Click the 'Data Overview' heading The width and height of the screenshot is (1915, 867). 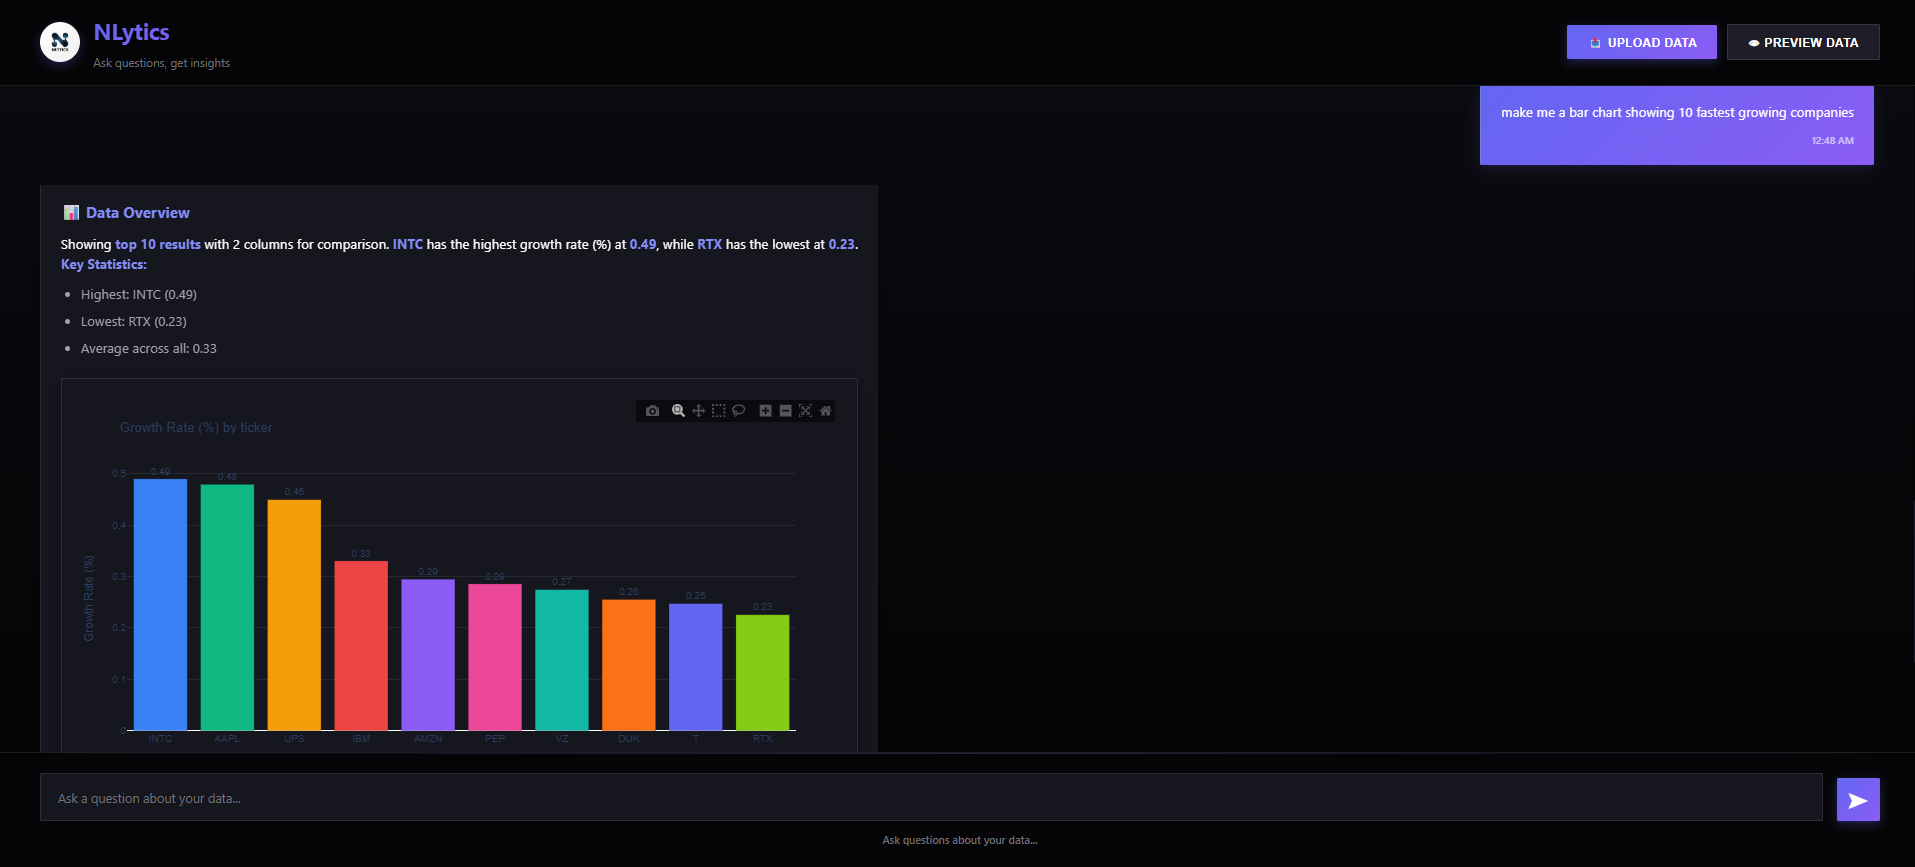[x=137, y=212]
